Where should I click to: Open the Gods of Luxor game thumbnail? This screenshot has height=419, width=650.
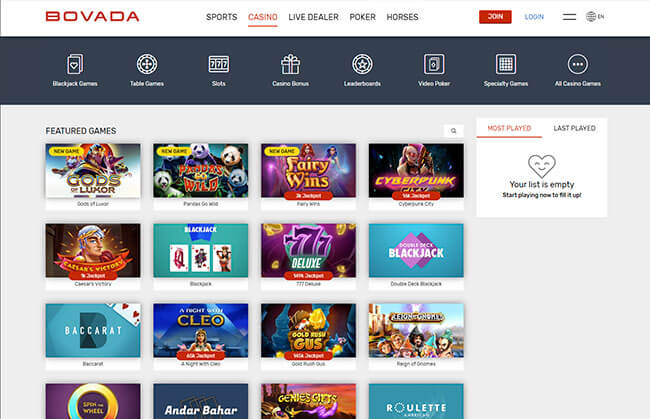93,171
